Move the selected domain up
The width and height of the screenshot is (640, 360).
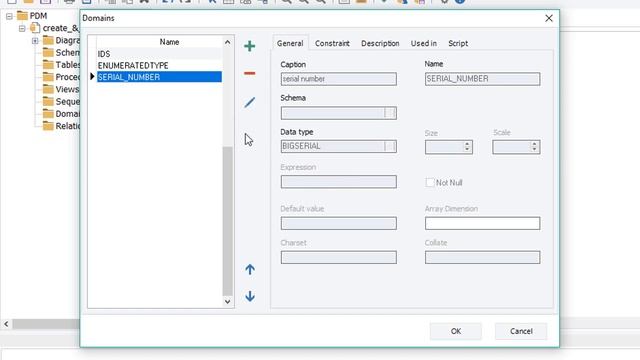(x=250, y=269)
